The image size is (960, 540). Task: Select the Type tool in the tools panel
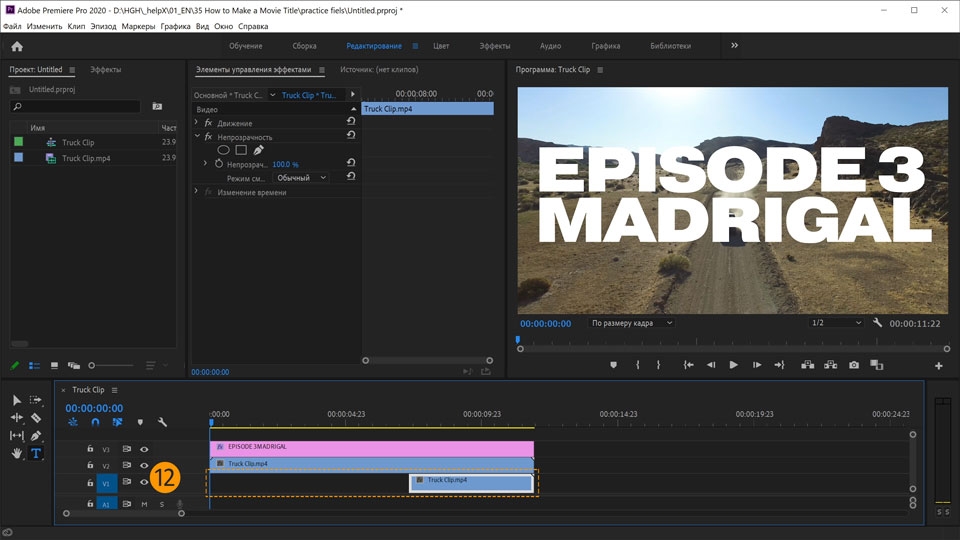pyautogui.click(x=36, y=454)
